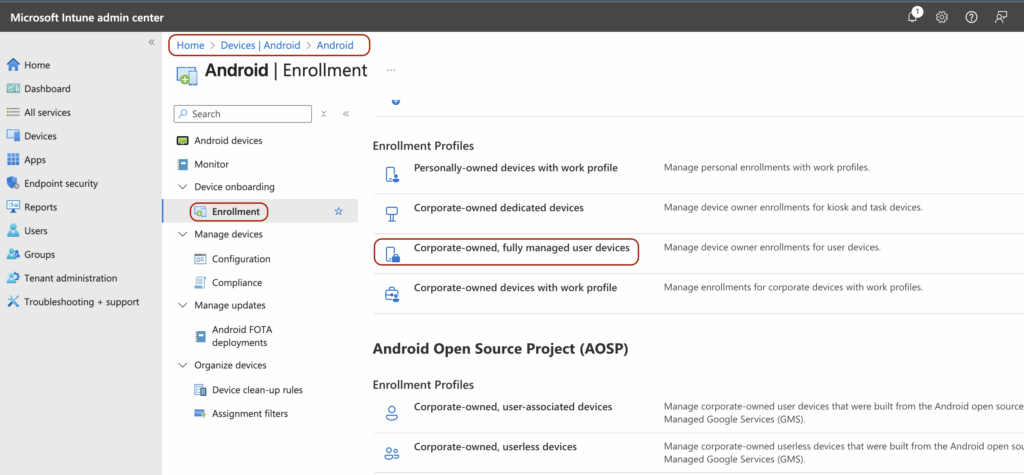Collapse the Device onboarding section
The width and height of the screenshot is (1024, 475).
pyautogui.click(x=182, y=187)
